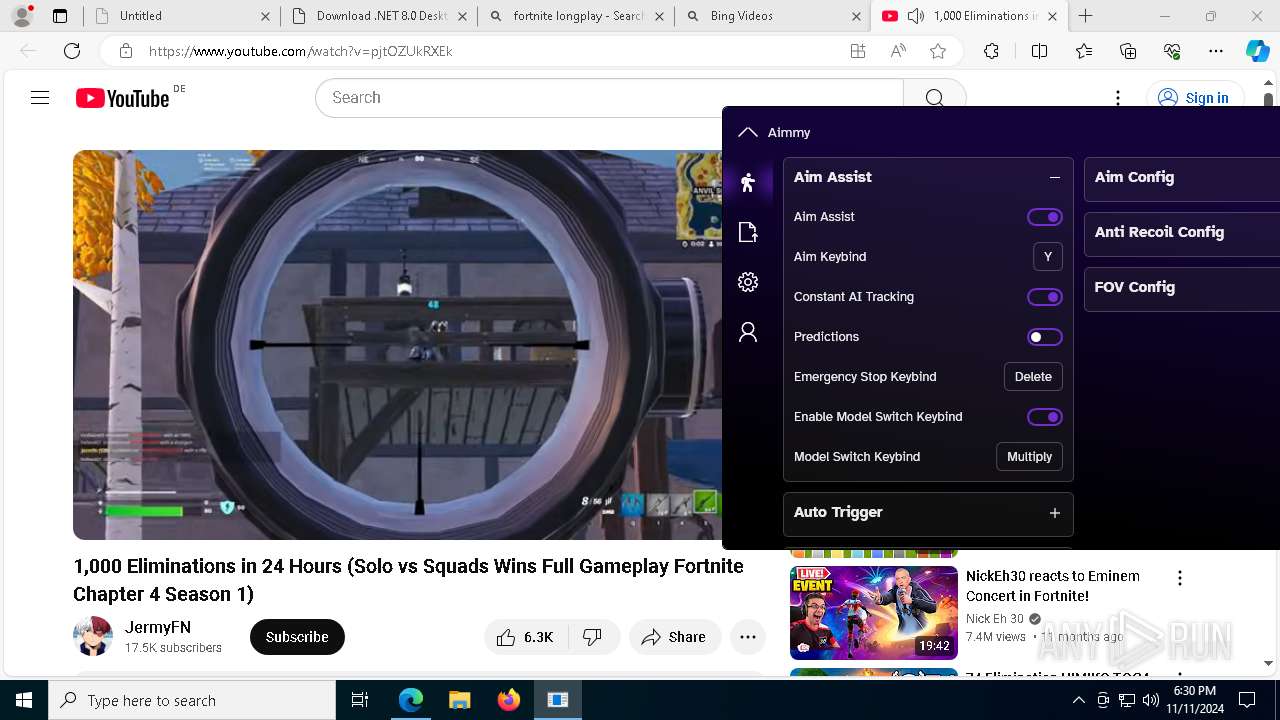The image size is (1280, 720).
Task: Click the YouTube search field
Action: [x=610, y=98]
